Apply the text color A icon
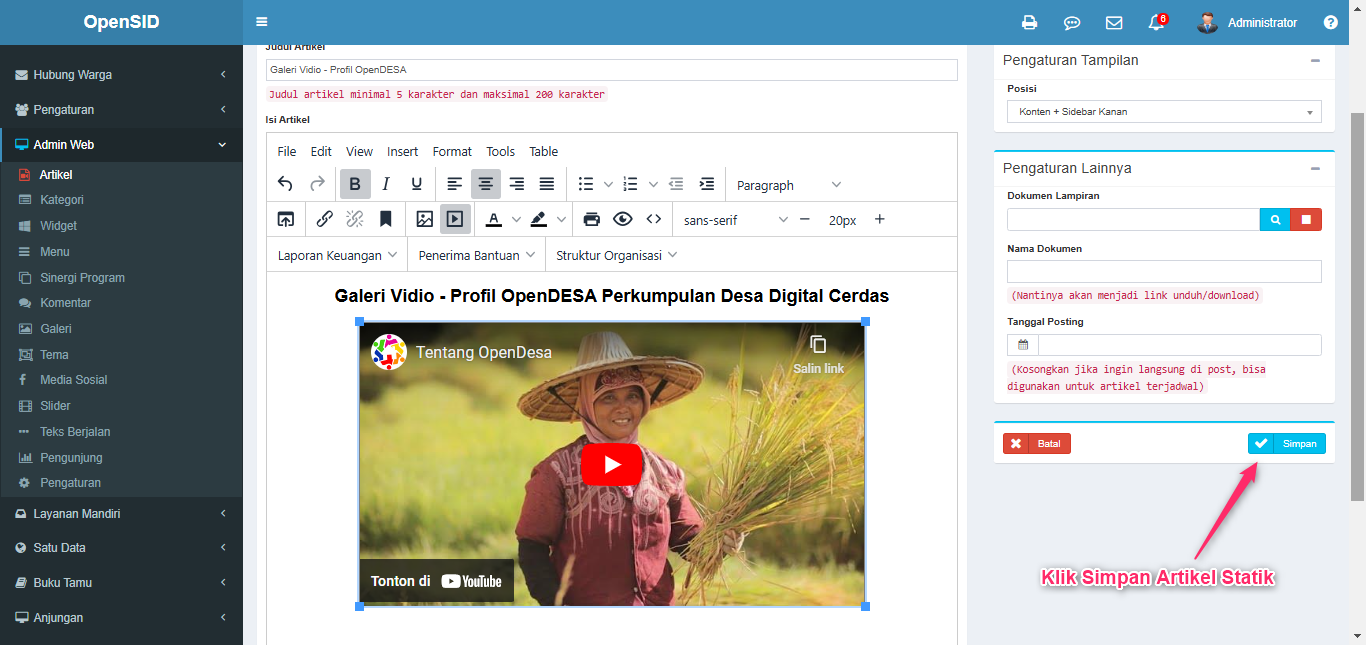 point(494,219)
